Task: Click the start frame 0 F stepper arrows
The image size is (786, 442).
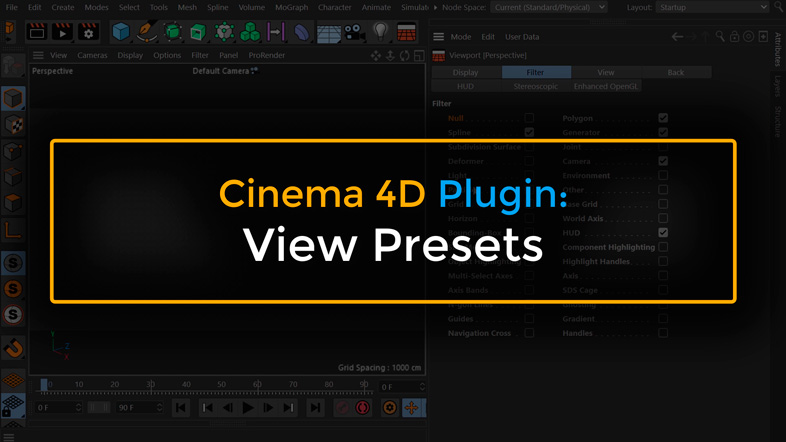Action: point(78,407)
